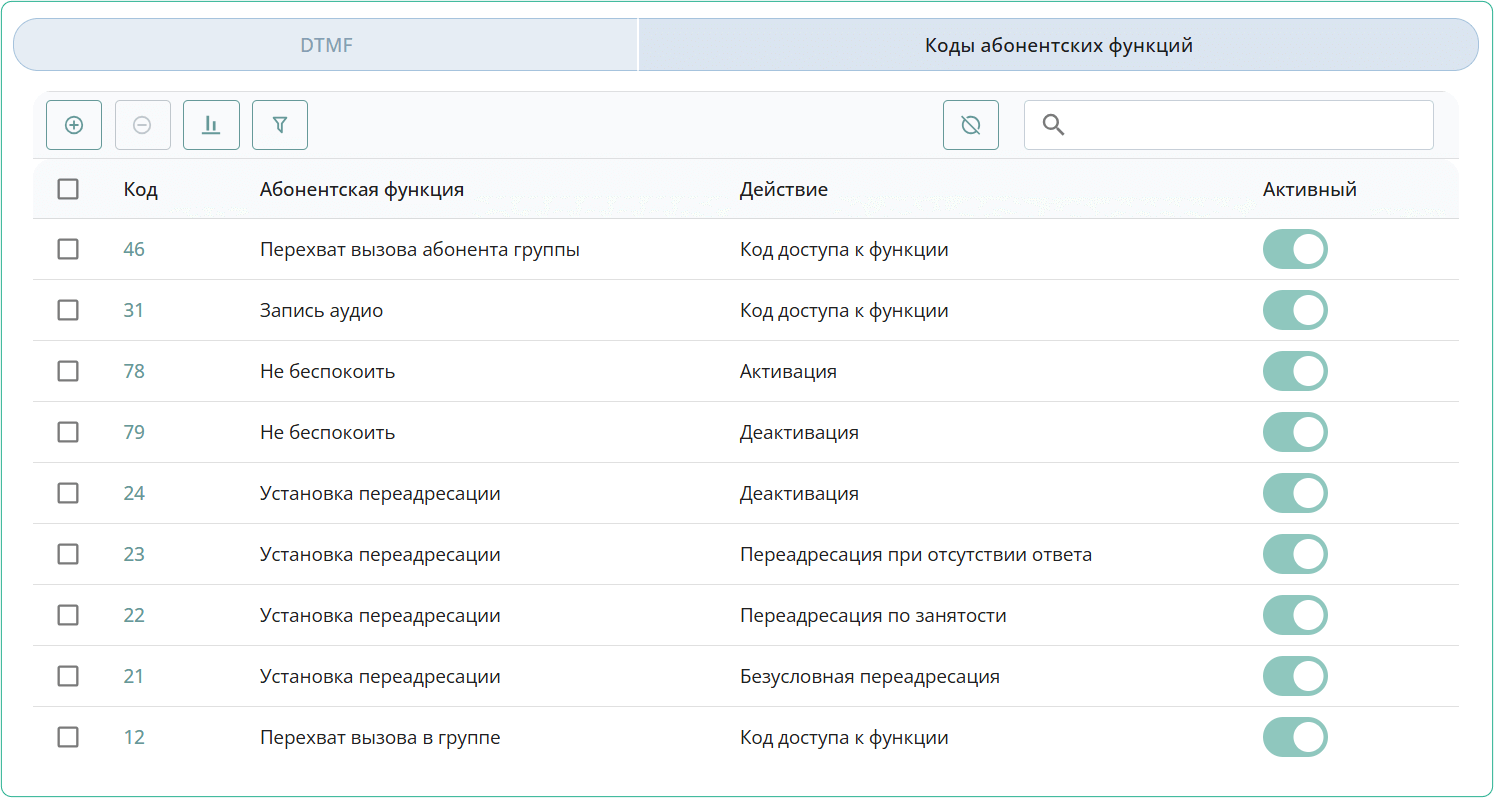Click the magnifier icon in the search box
The height and width of the screenshot is (798, 1494).
pyautogui.click(x=1054, y=124)
